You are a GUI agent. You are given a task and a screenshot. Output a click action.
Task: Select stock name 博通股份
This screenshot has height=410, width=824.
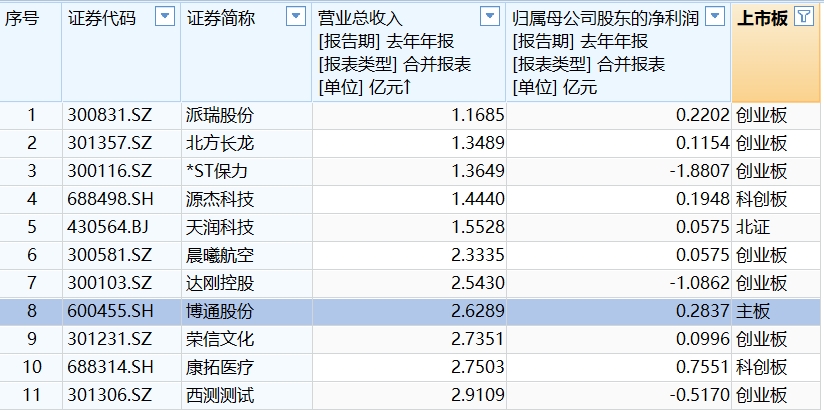[x=220, y=311]
